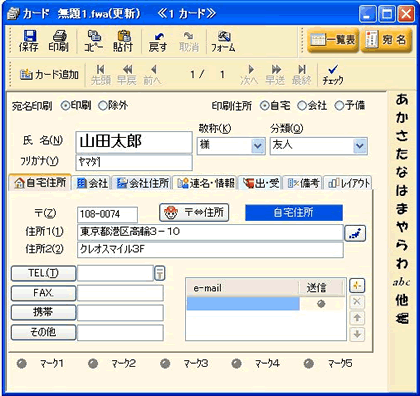420x396 pixels.
Task: Select the highlighted e-mail row
Action: tap(243, 304)
